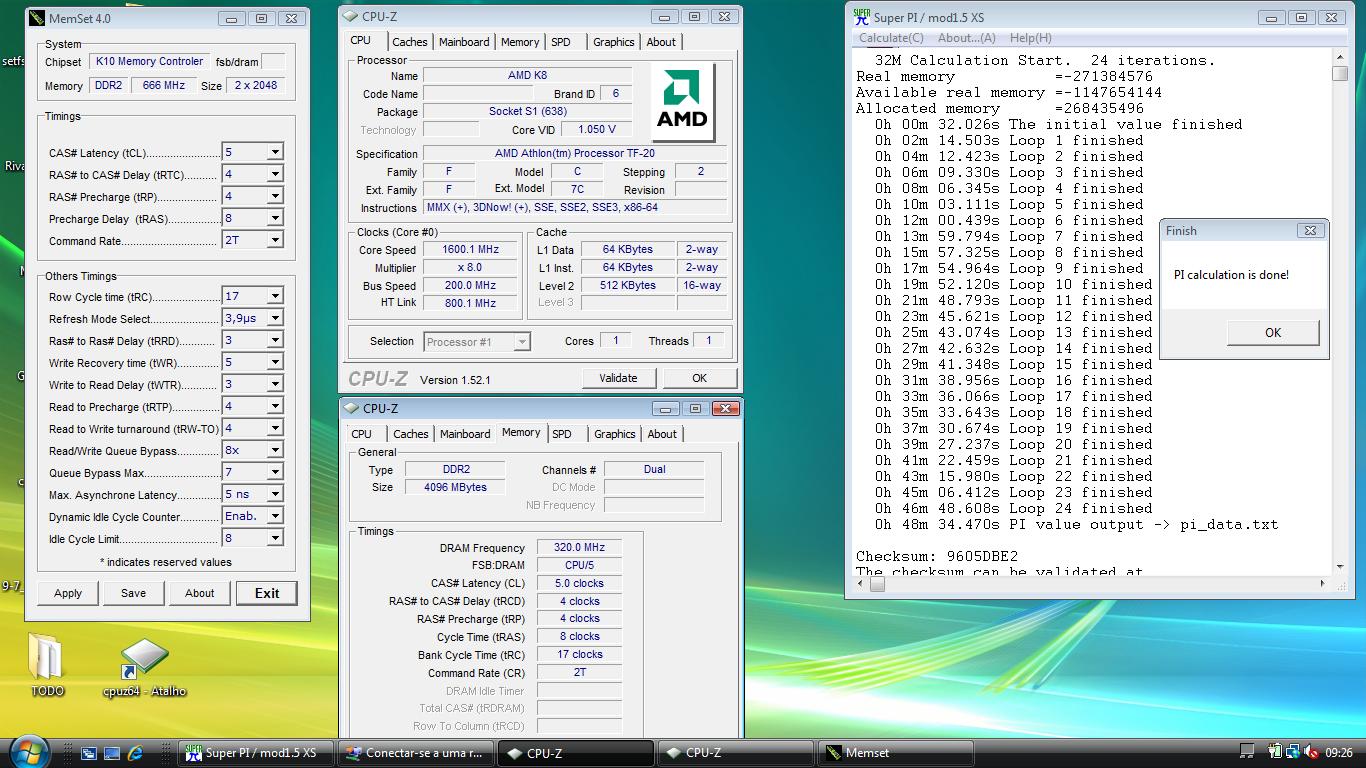Open the cpuz64 - Atalho desktop shortcut
This screenshot has height=768, width=1366.
pos(145,667)
